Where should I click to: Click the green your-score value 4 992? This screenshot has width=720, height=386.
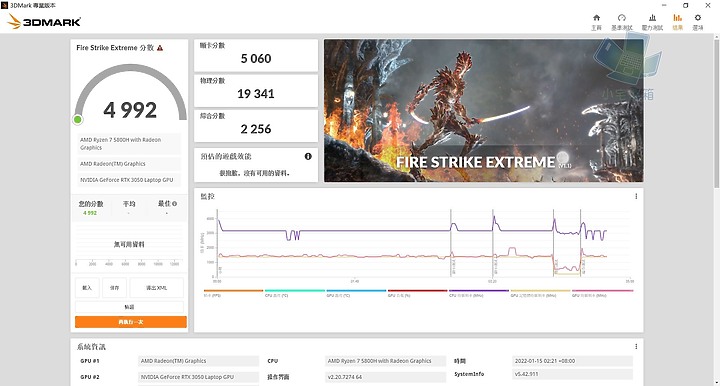point(90,213)
